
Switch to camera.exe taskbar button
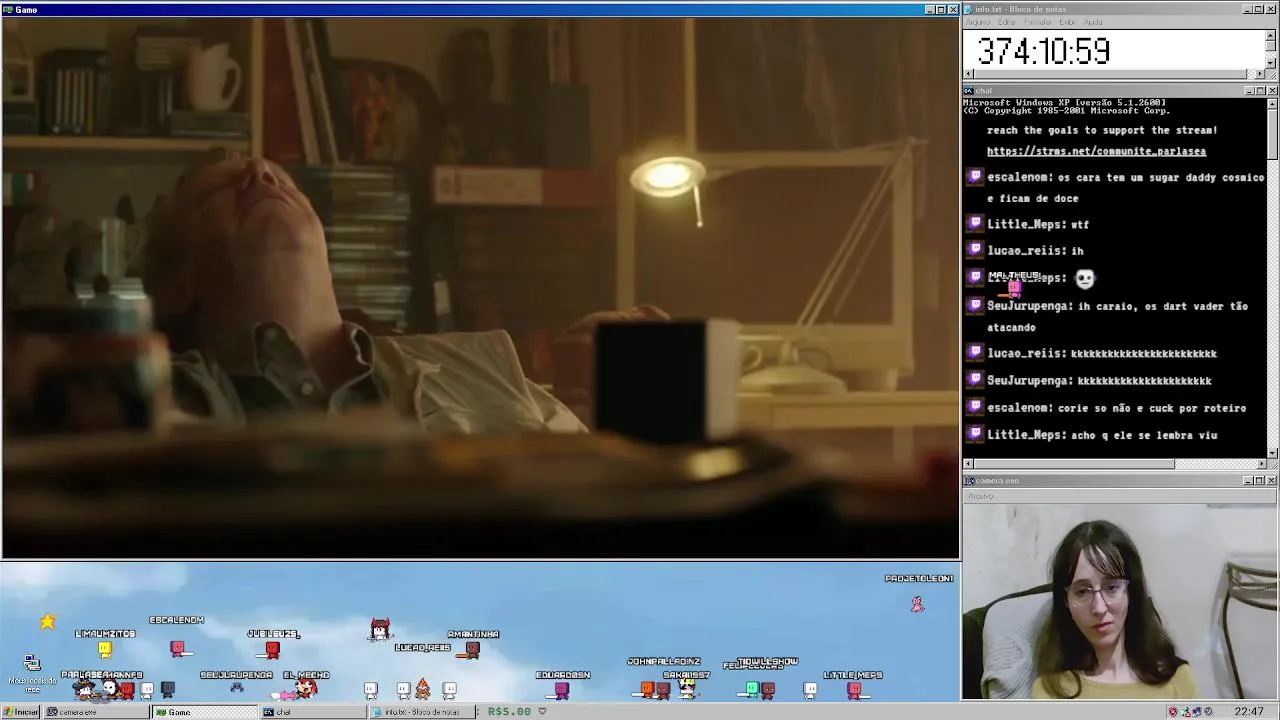tap(97, 712)
